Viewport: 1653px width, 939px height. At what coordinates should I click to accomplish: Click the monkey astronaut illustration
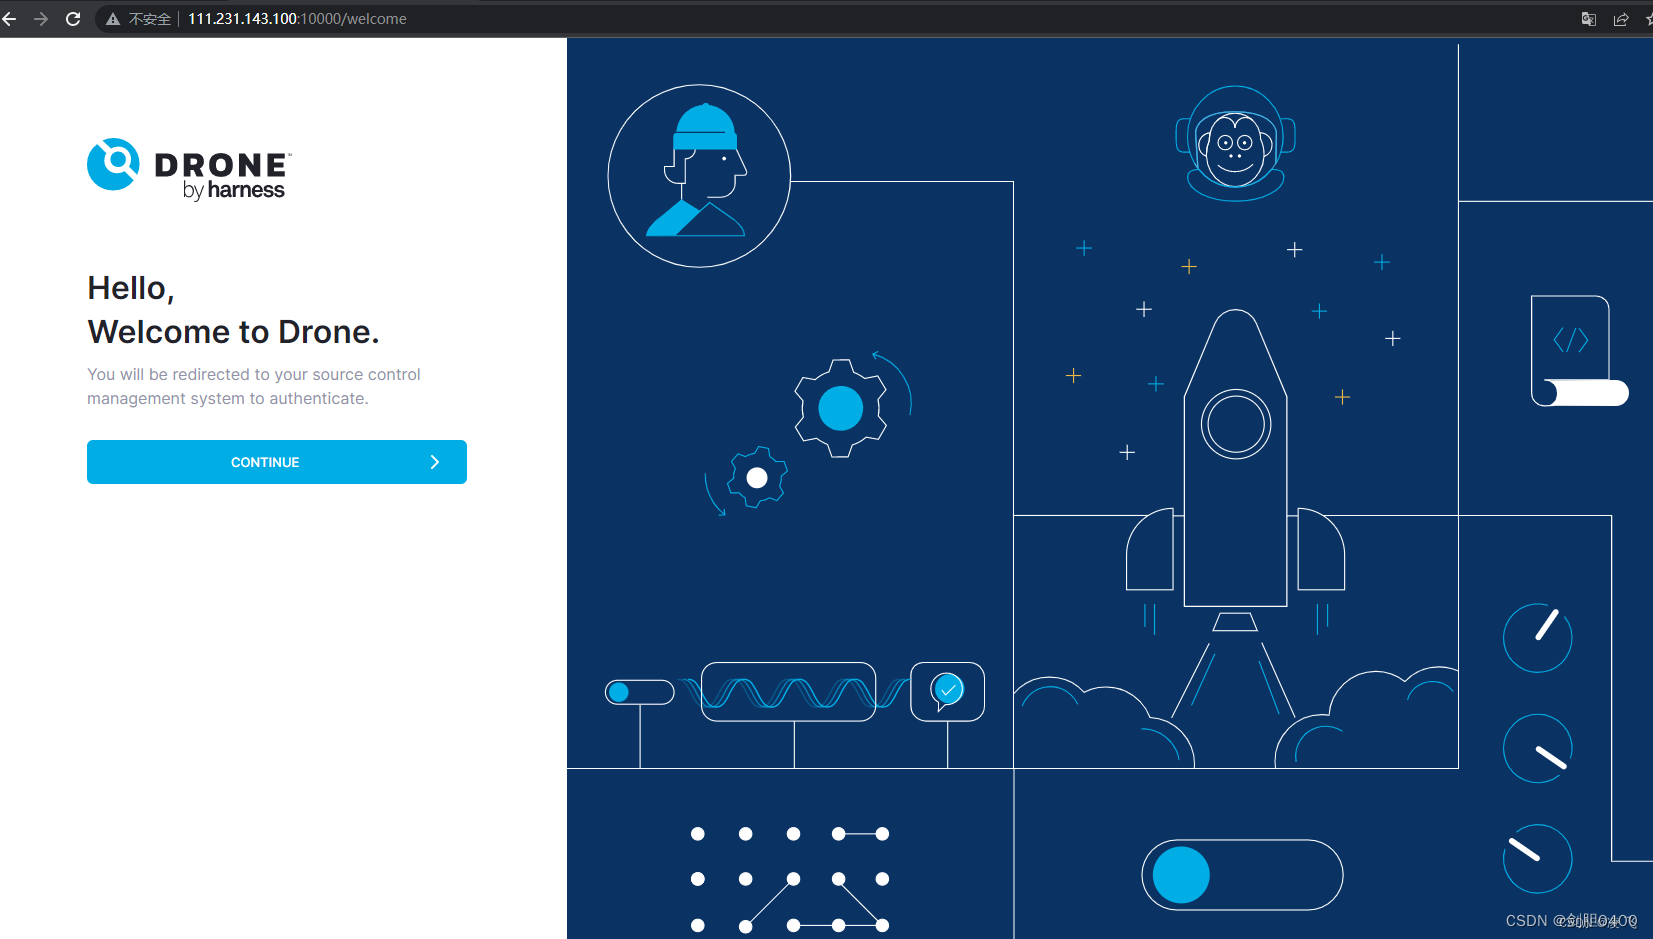1235,143
